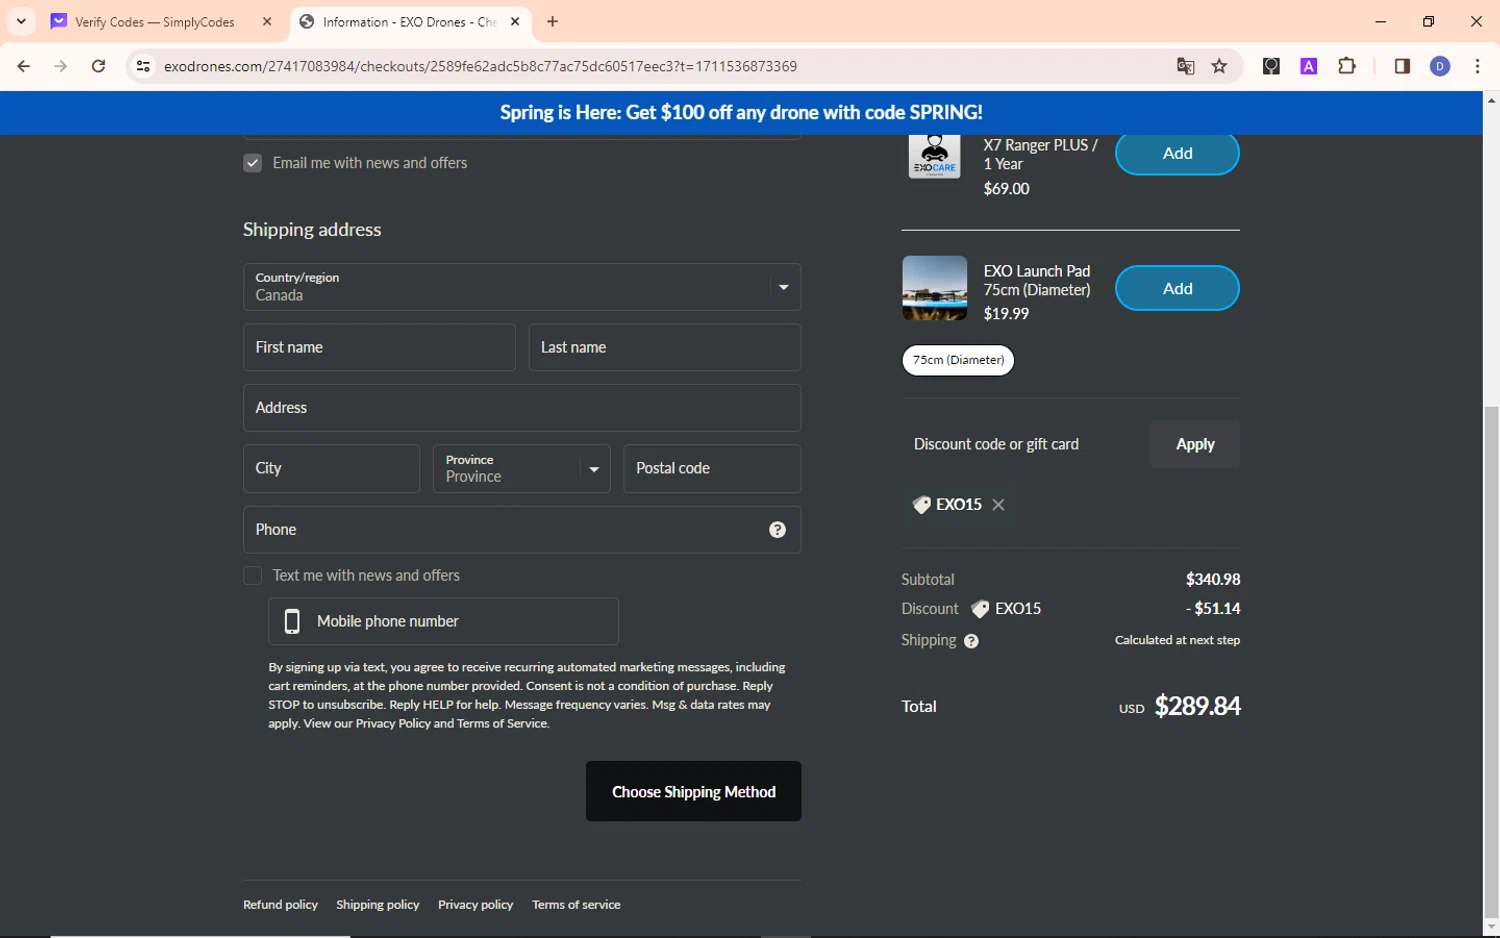Click the $69.00 plan price
The width and height of the screenshot is (1500, 938).
coord(1006,188)
